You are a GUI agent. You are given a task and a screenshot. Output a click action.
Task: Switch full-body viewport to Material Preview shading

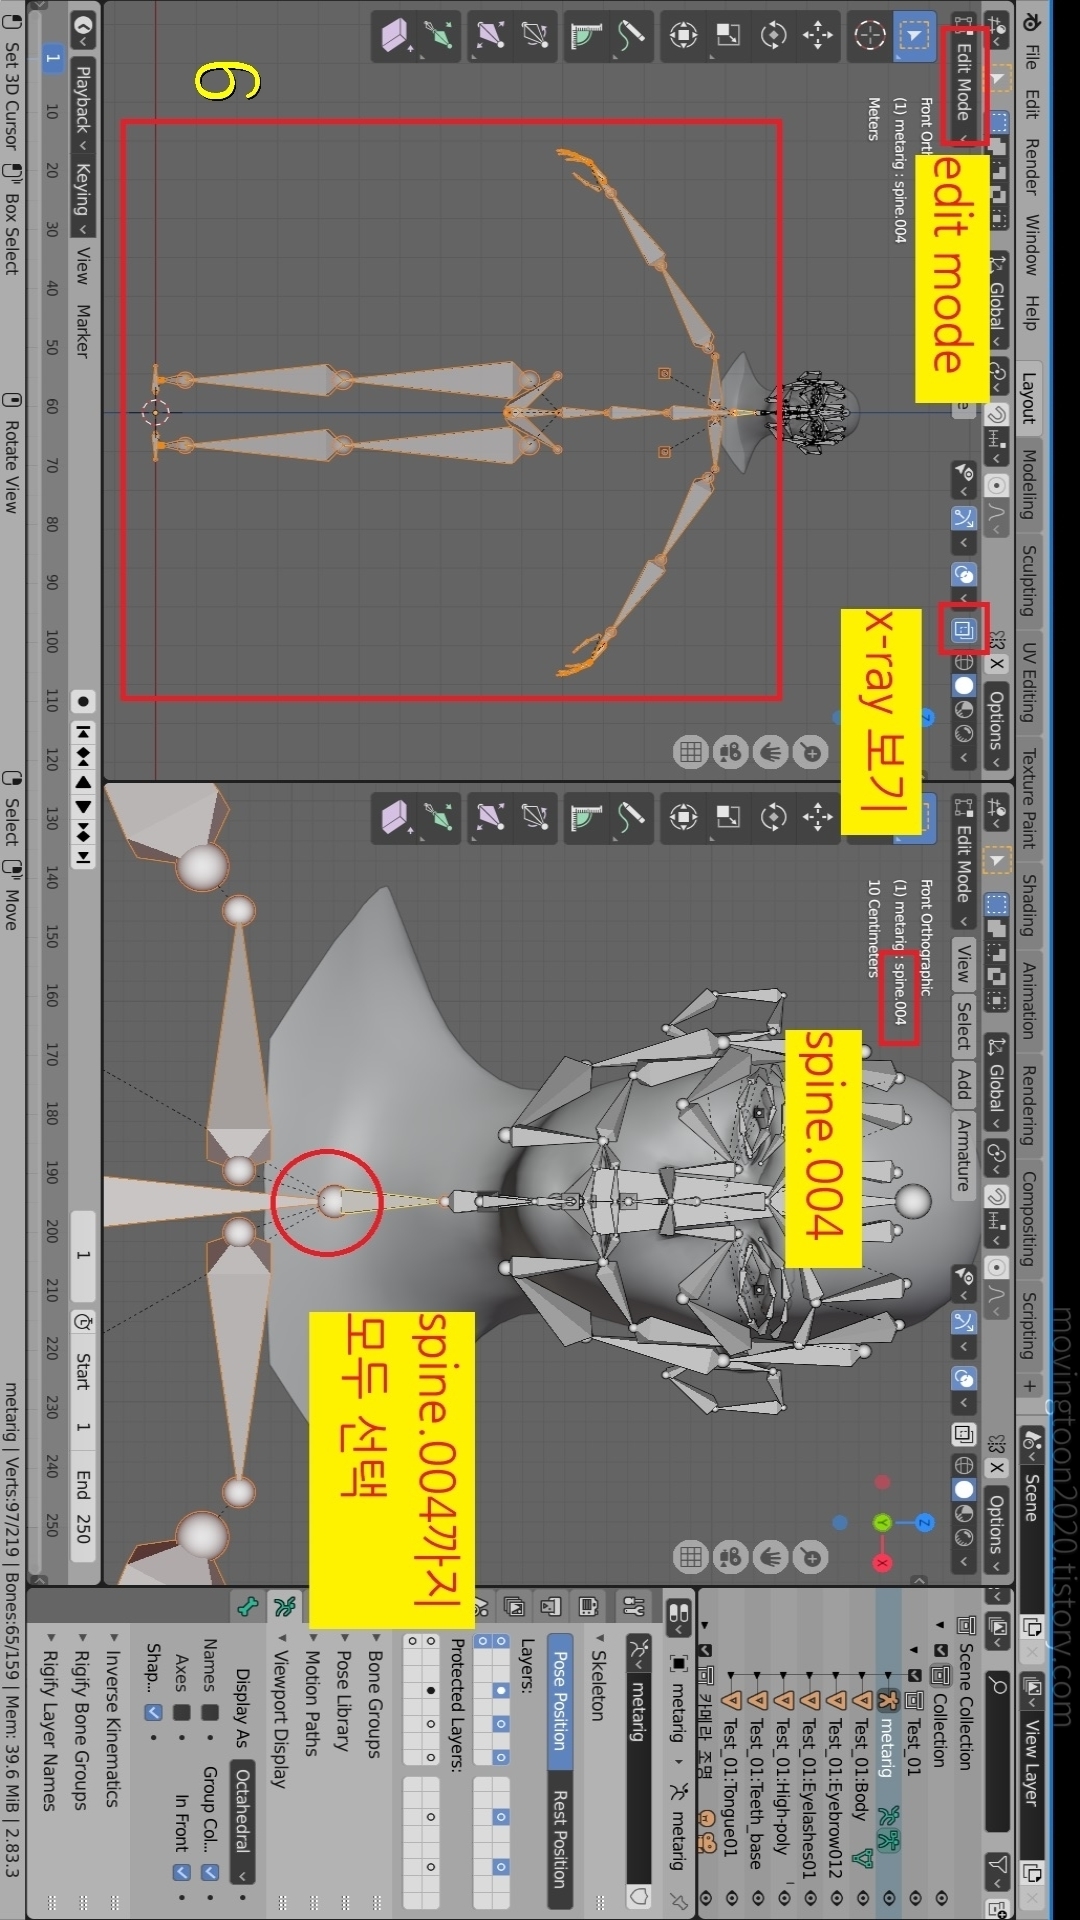pyautogui.click(x=963, y=709)
